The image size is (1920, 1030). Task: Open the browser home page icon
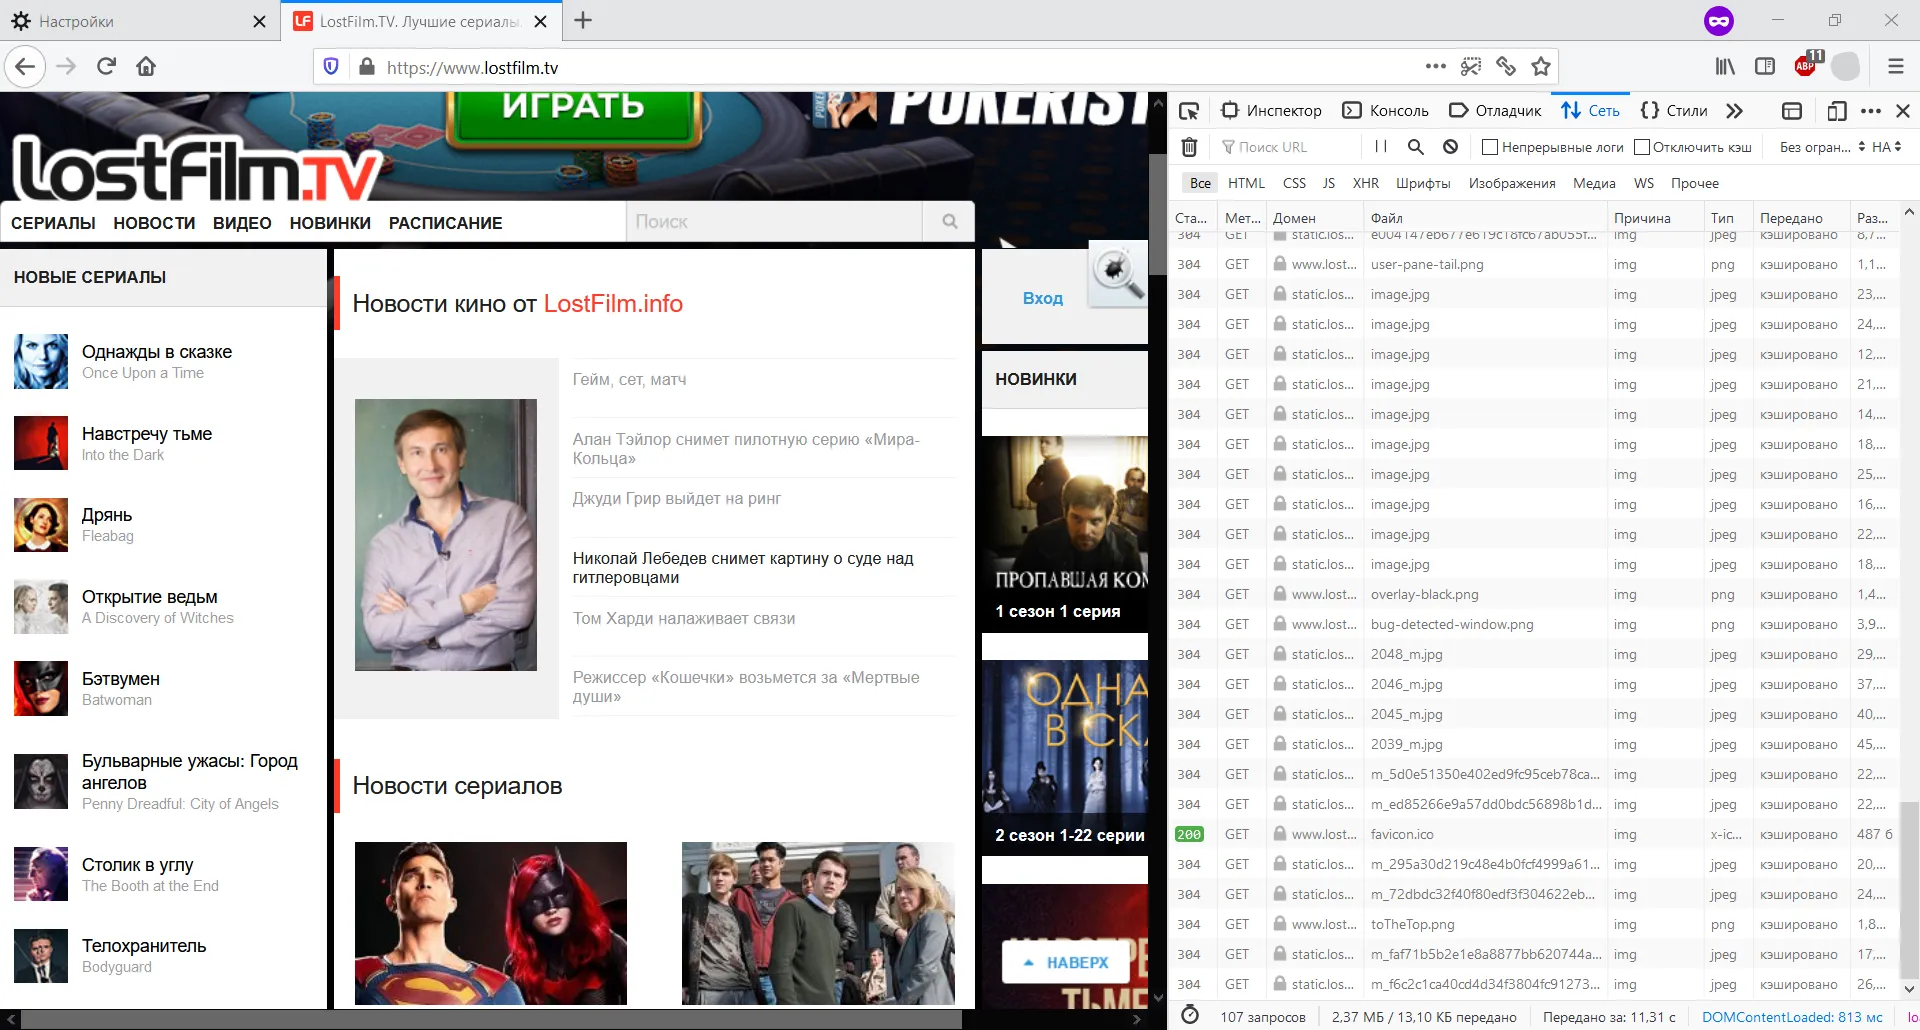146,67
